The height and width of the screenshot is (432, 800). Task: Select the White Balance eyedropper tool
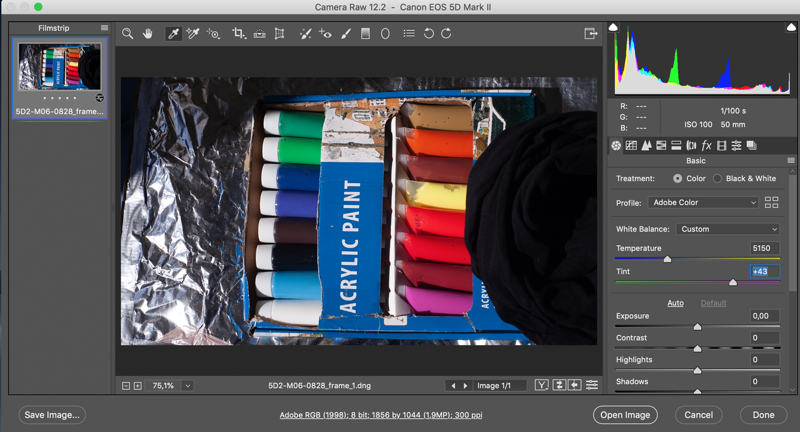click(x=173, y=34)
